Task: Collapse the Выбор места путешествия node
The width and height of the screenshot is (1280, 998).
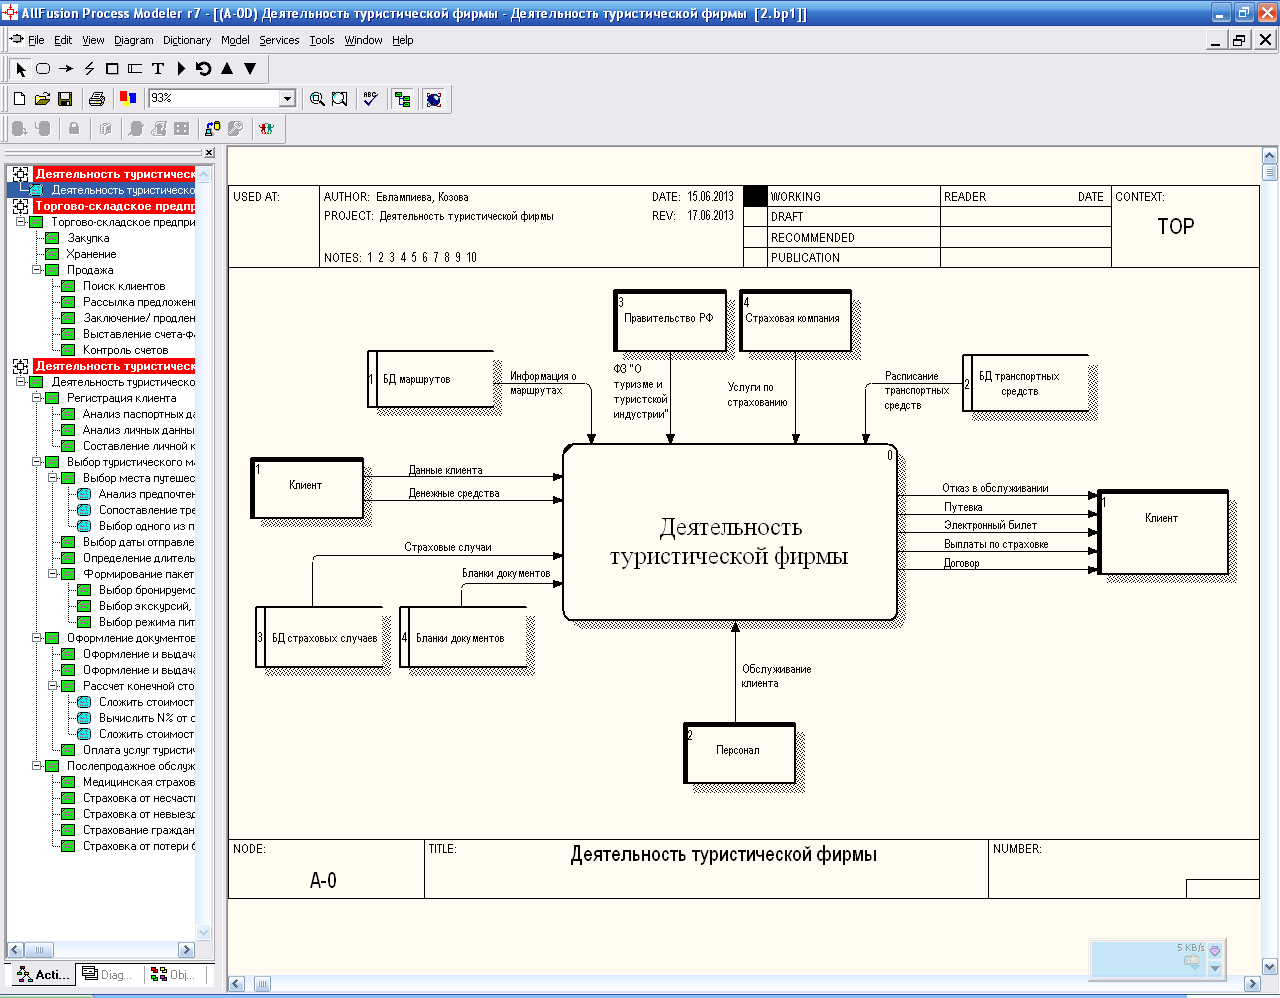Action: coord(53,478)
